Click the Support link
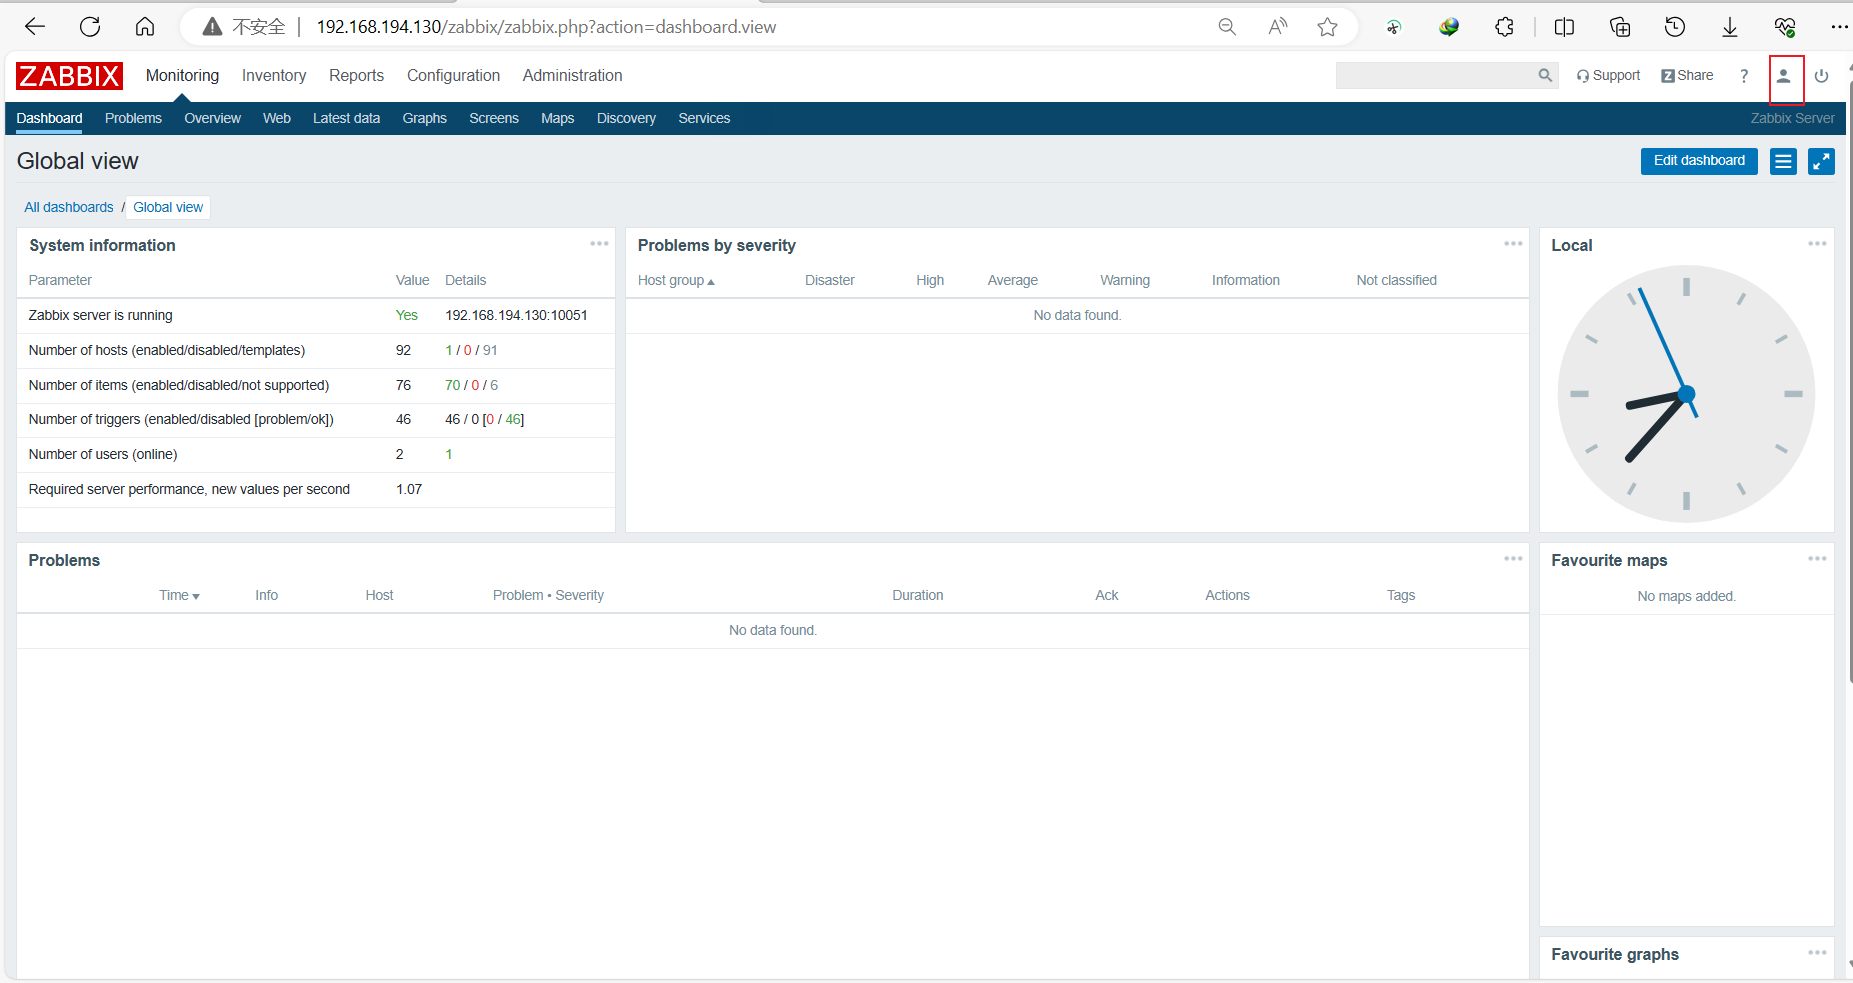The image size is (1853, 983). coord(1608,76)
